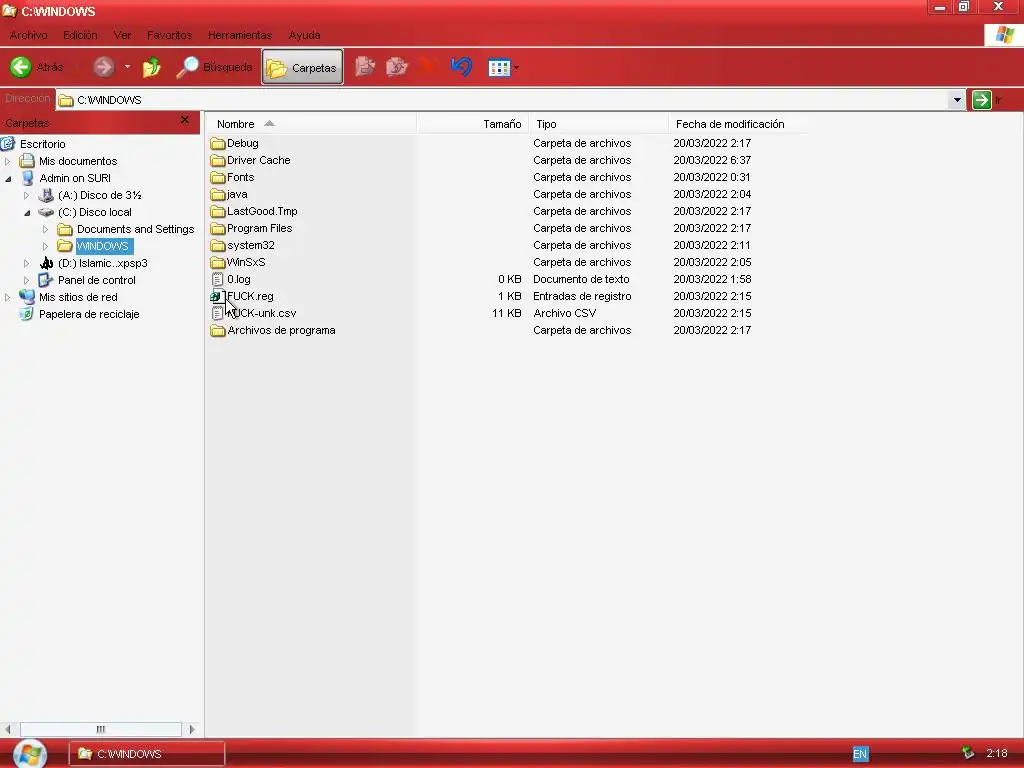Select the Fonts folder icon

point(217,177)
